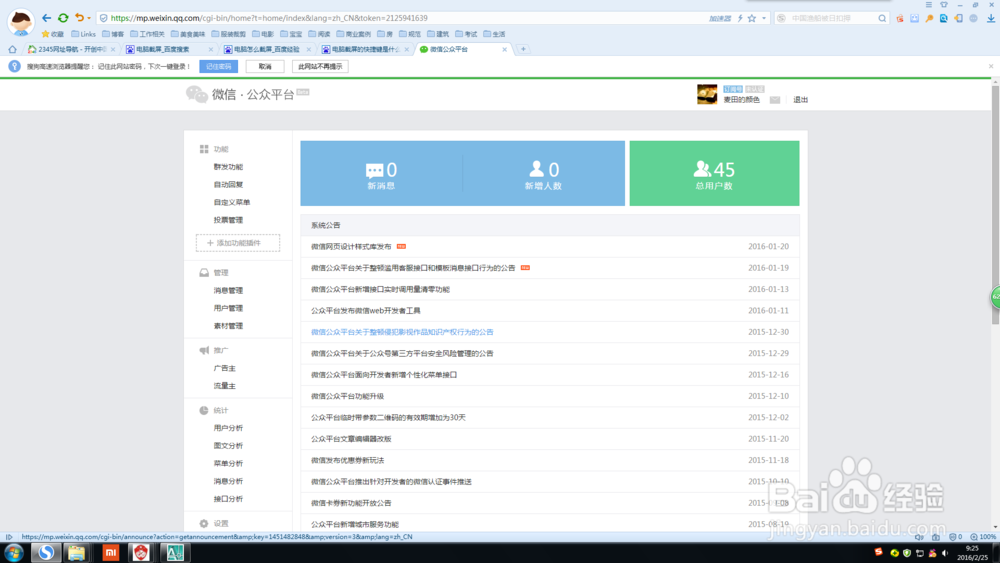Screen dimensions: 1000x563
Task: Open 流量主 in the sidebar
Action: coord(224,386)
